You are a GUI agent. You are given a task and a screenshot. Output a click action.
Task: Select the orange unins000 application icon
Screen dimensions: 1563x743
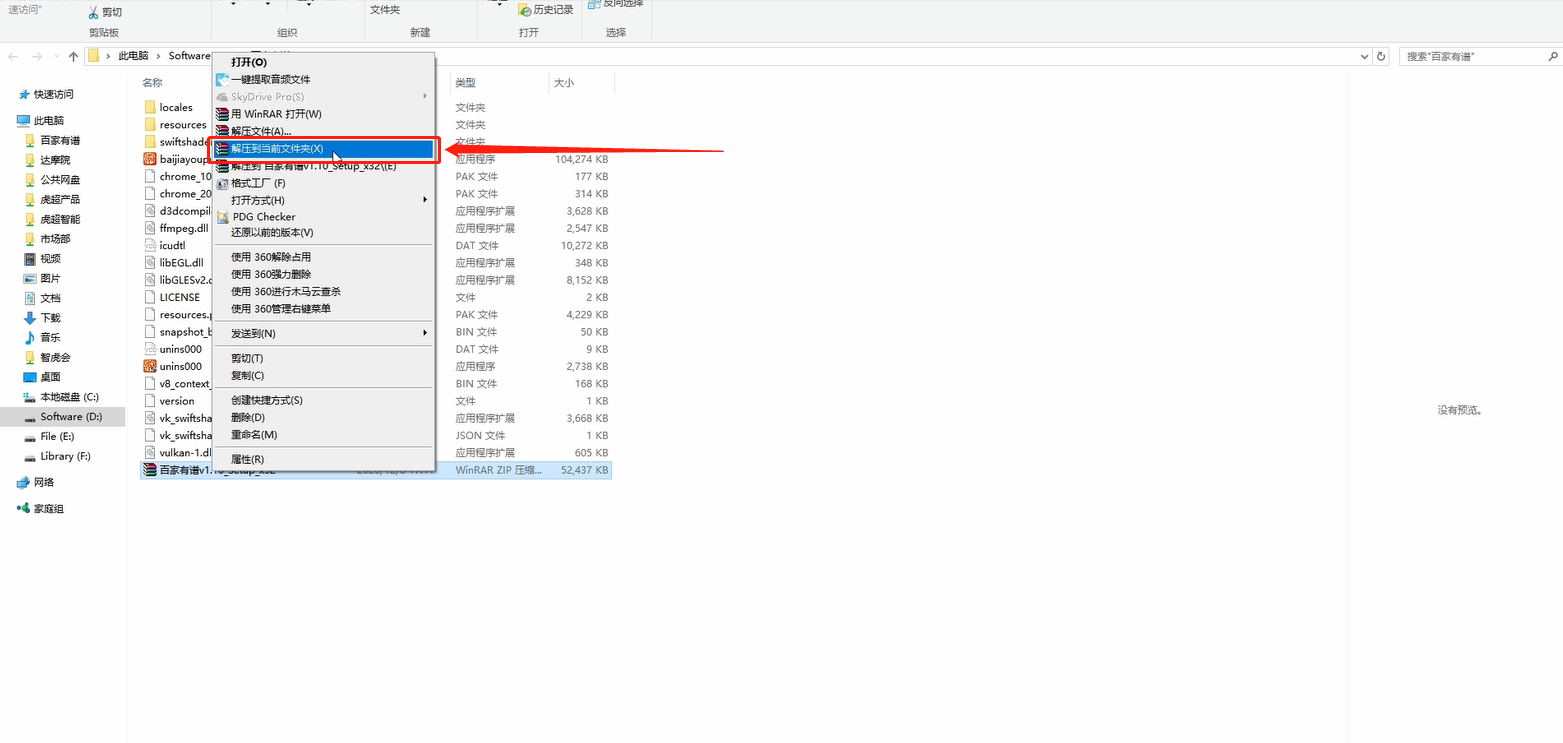tap(150, 366)
